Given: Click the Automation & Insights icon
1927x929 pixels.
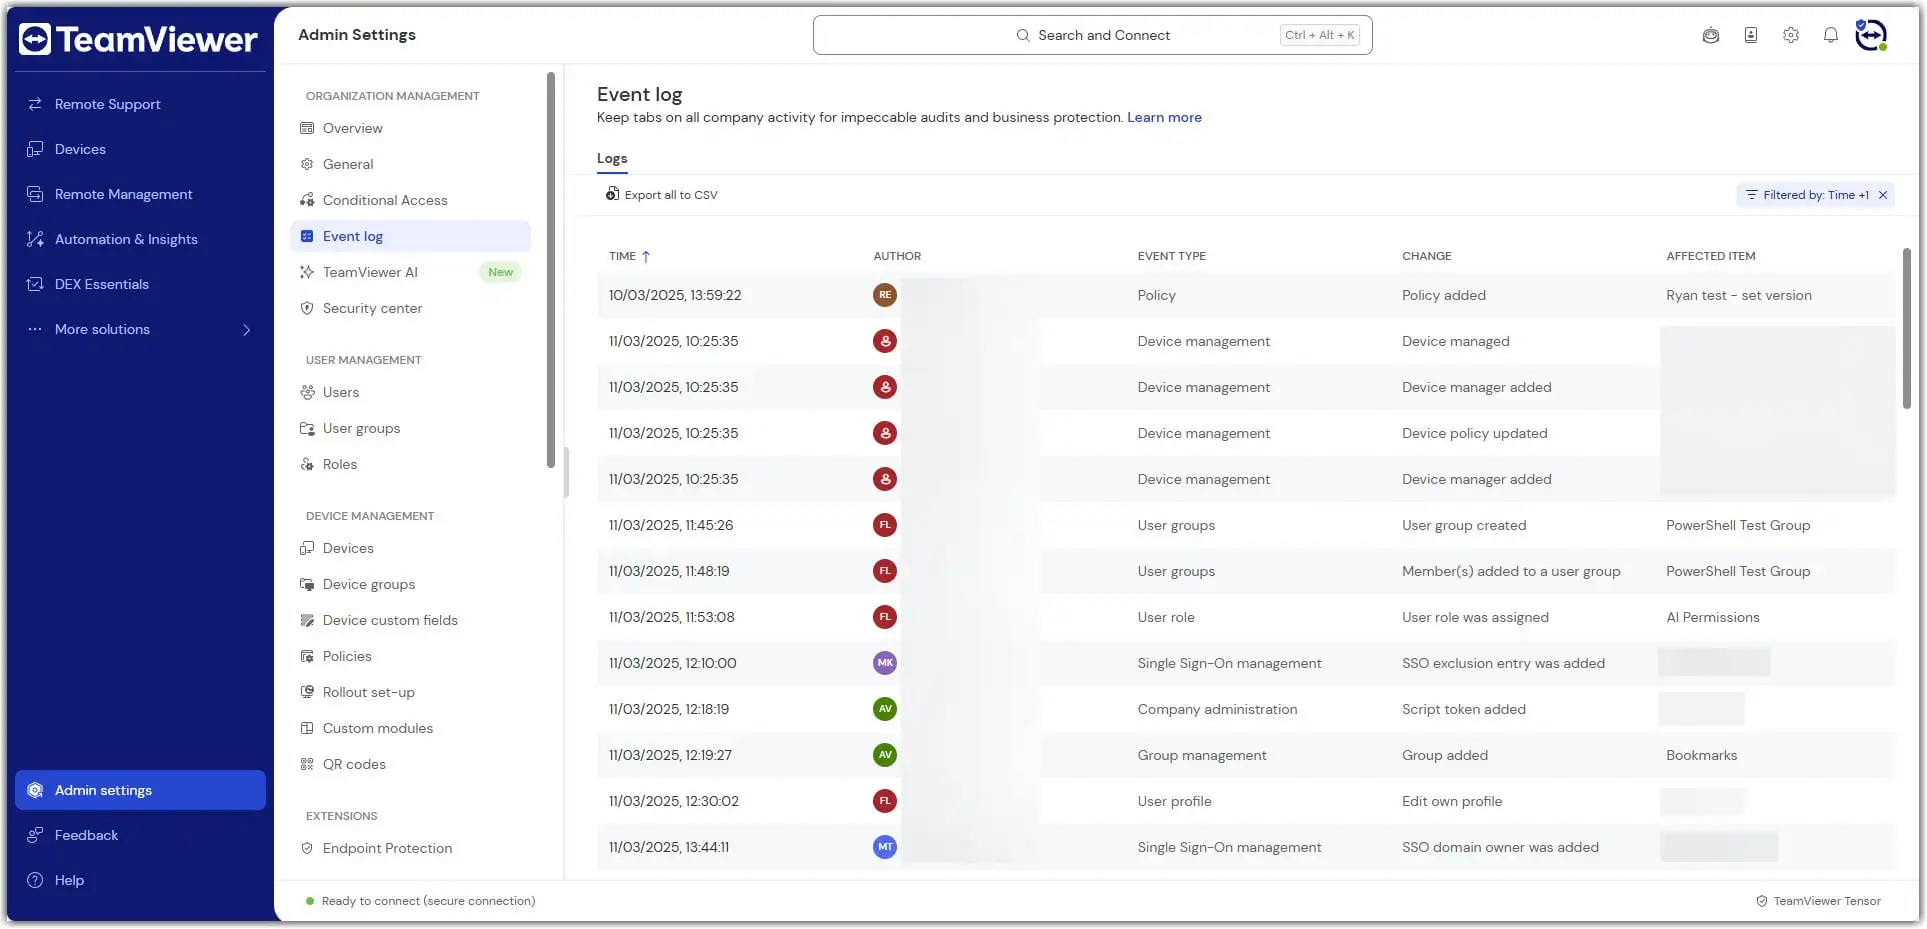Looking at the screenshot, I should [35, 239].
